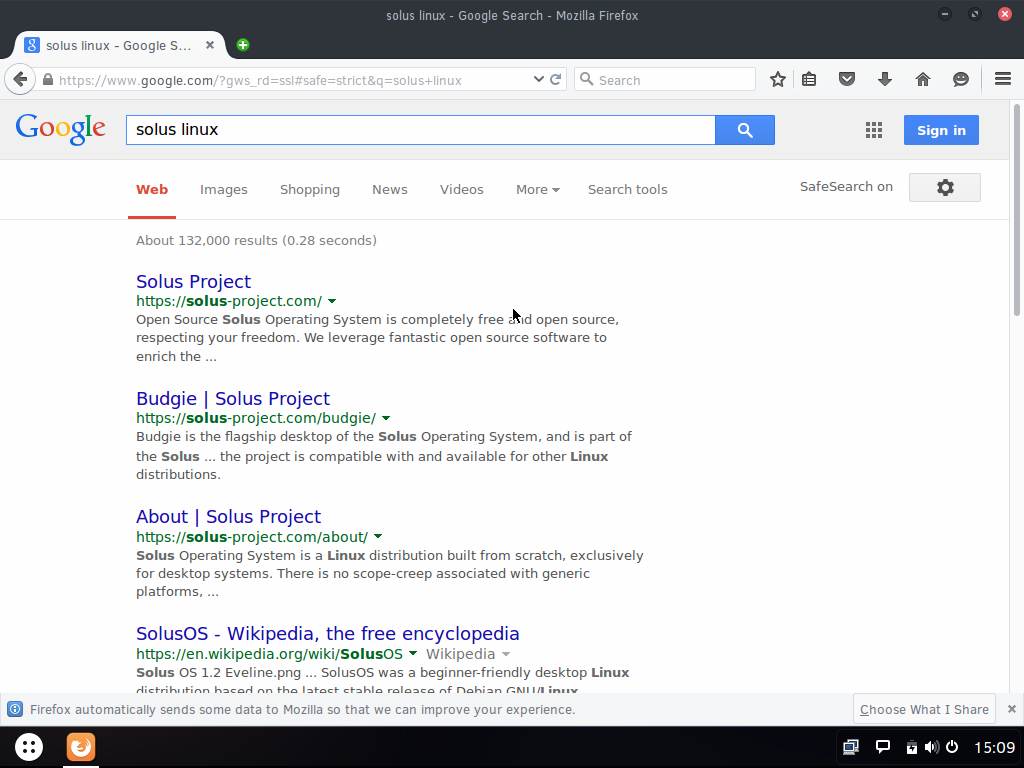Open SolusOS Wikipedia result link
1024x768 pixels.
[328, 633]
